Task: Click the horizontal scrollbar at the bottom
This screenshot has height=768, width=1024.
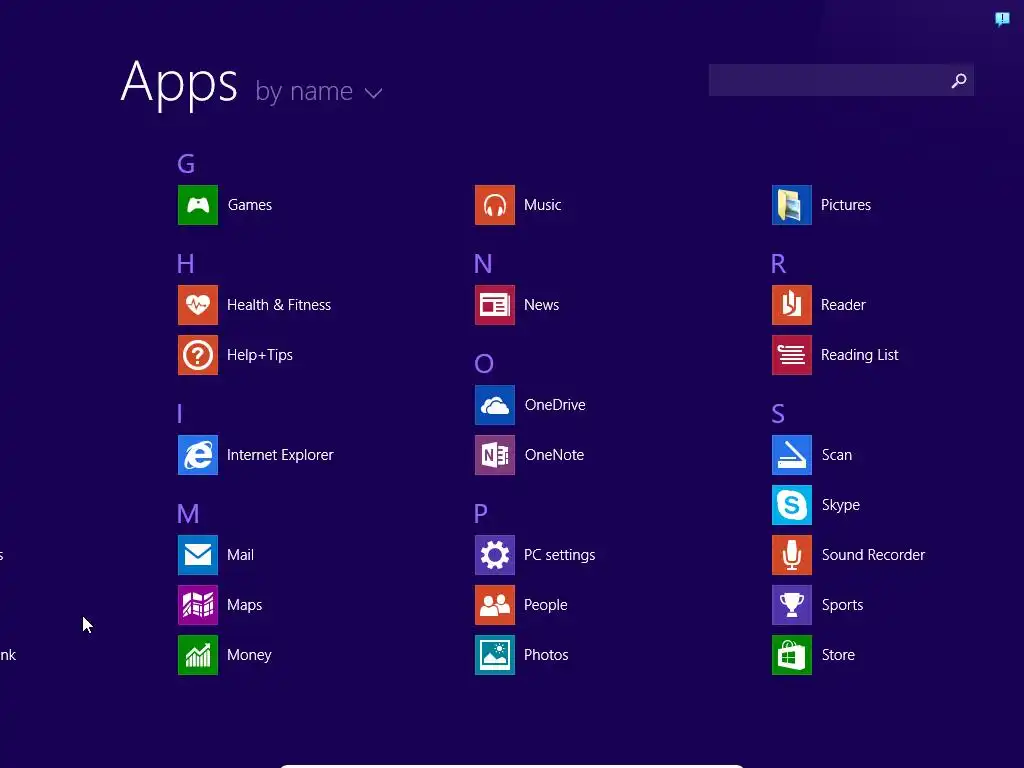Action: click(512, 765)
